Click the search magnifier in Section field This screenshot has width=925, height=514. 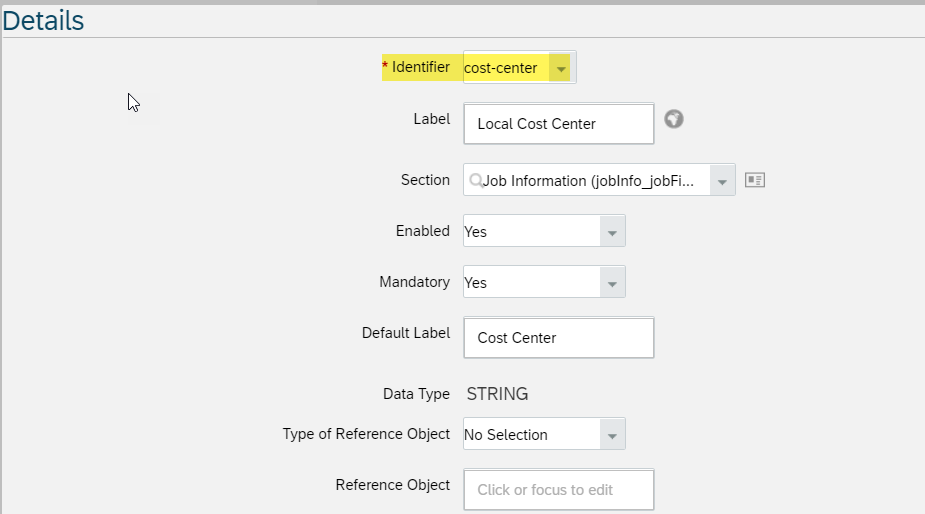coord(475,180)
